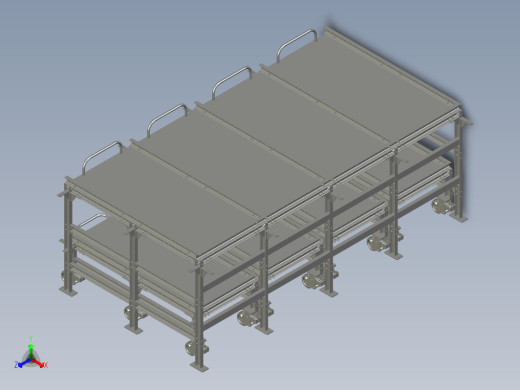The width and height of the screenshot is (520, 390).
Task: Click the red X axis arrow on triad
Action: (x=39, y=363)
